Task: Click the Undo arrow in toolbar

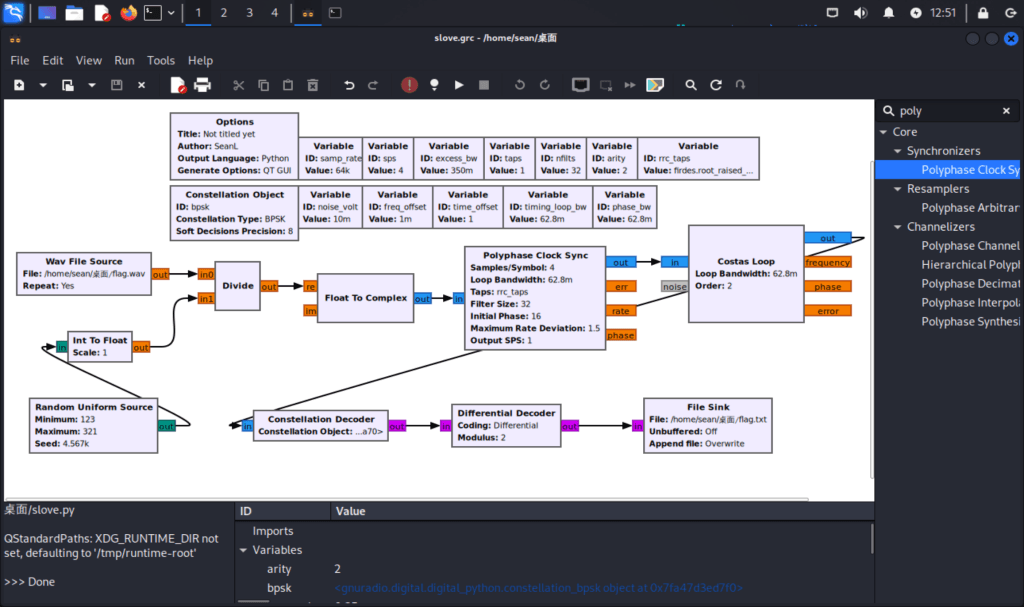Action: (349, 86)
